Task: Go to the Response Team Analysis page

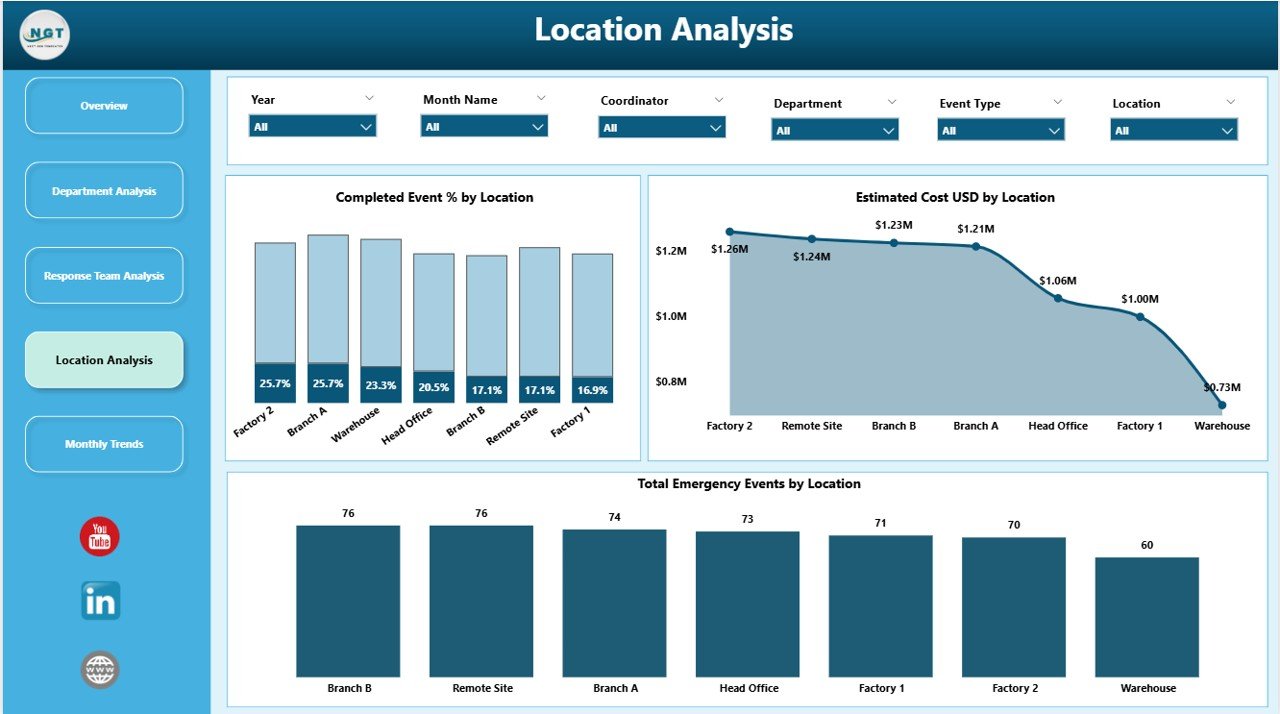Action: 104,275
